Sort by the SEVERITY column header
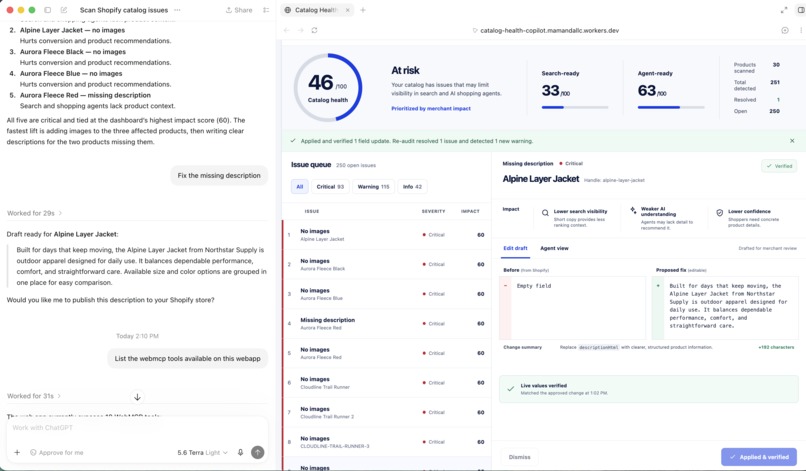Viewport: 806px width, 471px height. [433, 211]
